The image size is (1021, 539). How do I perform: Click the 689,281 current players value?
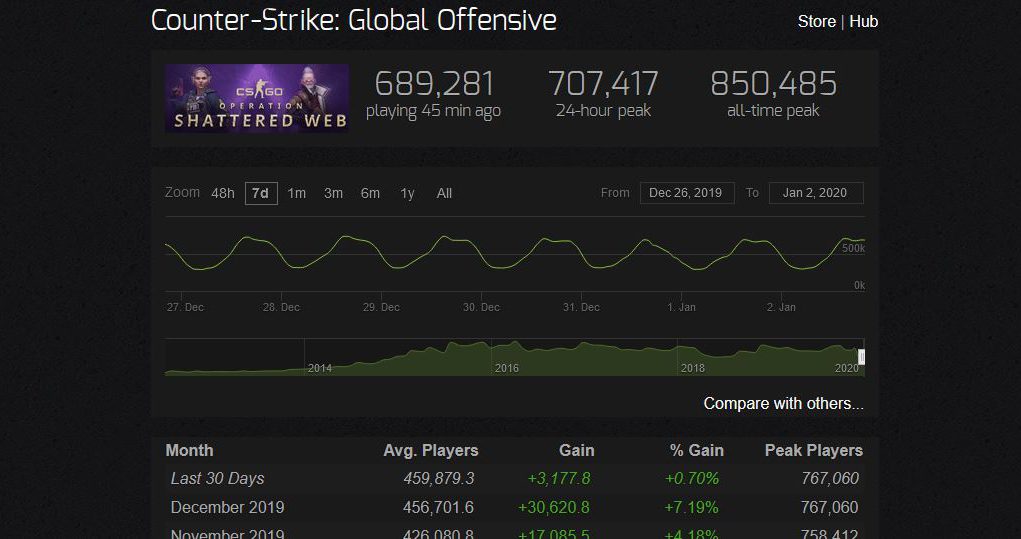click(x=434, y=84)
